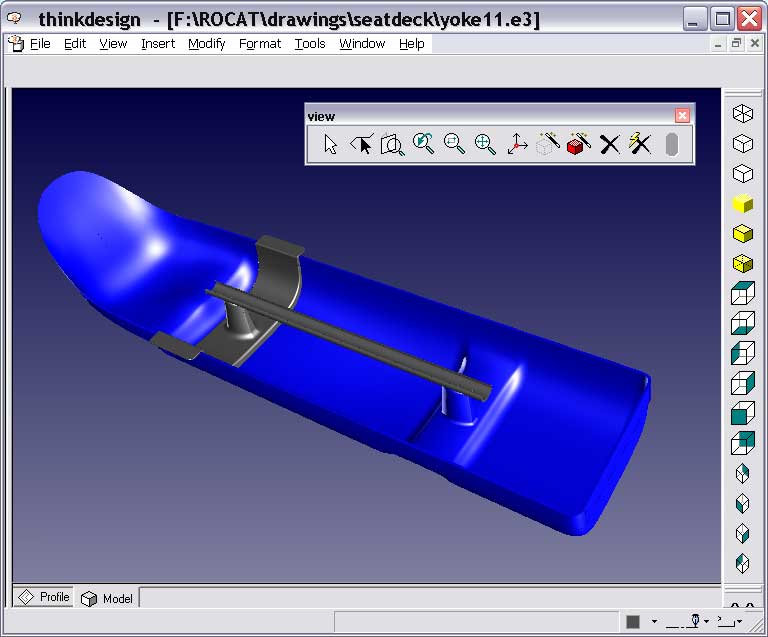
Task: Click the dark grey color swatch in status bar
Action: [x=633, y=622]
